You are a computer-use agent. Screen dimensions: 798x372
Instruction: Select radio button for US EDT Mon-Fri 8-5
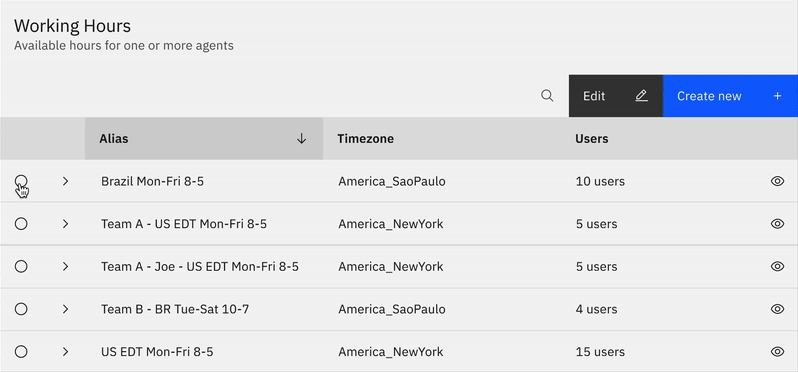(21, 352)
